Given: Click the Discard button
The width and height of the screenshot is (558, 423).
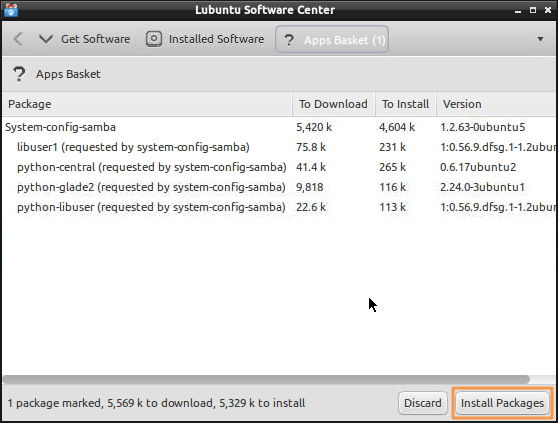Looking at the screenshot, I should pyautogui.click(x=422, y=403).
